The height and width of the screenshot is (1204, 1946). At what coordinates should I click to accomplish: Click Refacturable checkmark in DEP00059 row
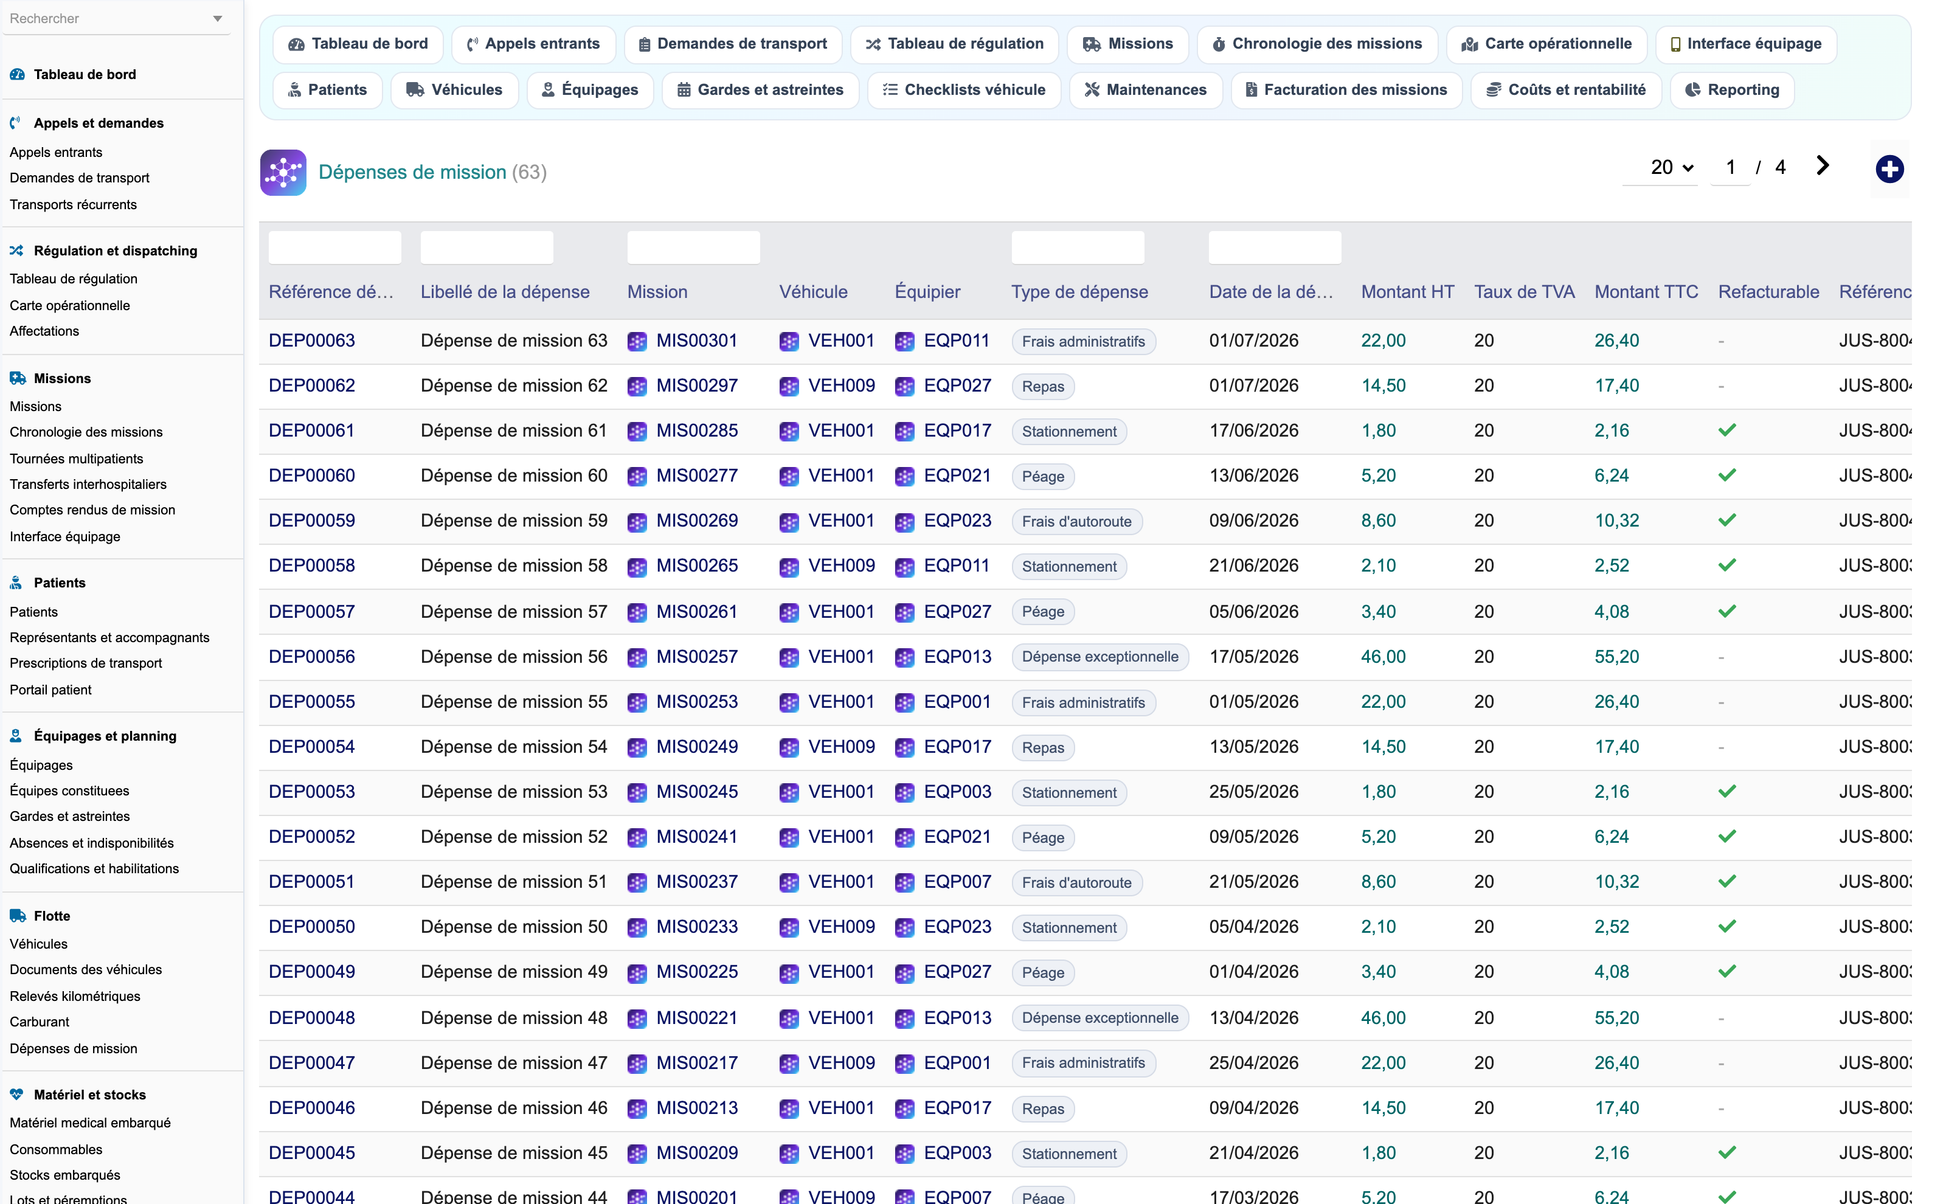(1727, 521)
